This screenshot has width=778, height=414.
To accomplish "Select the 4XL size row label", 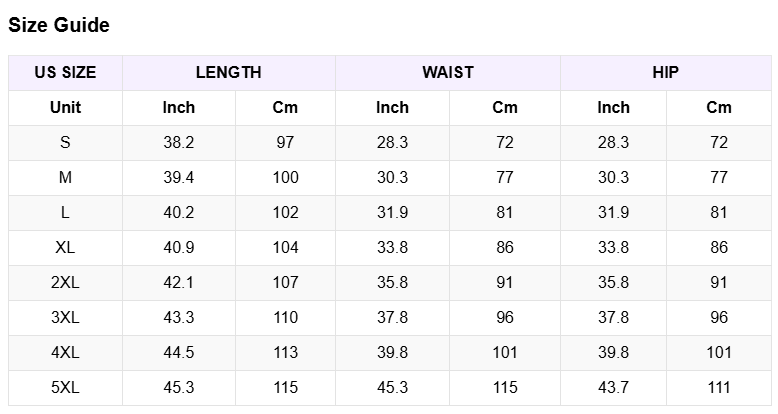I will click(65, 352).
